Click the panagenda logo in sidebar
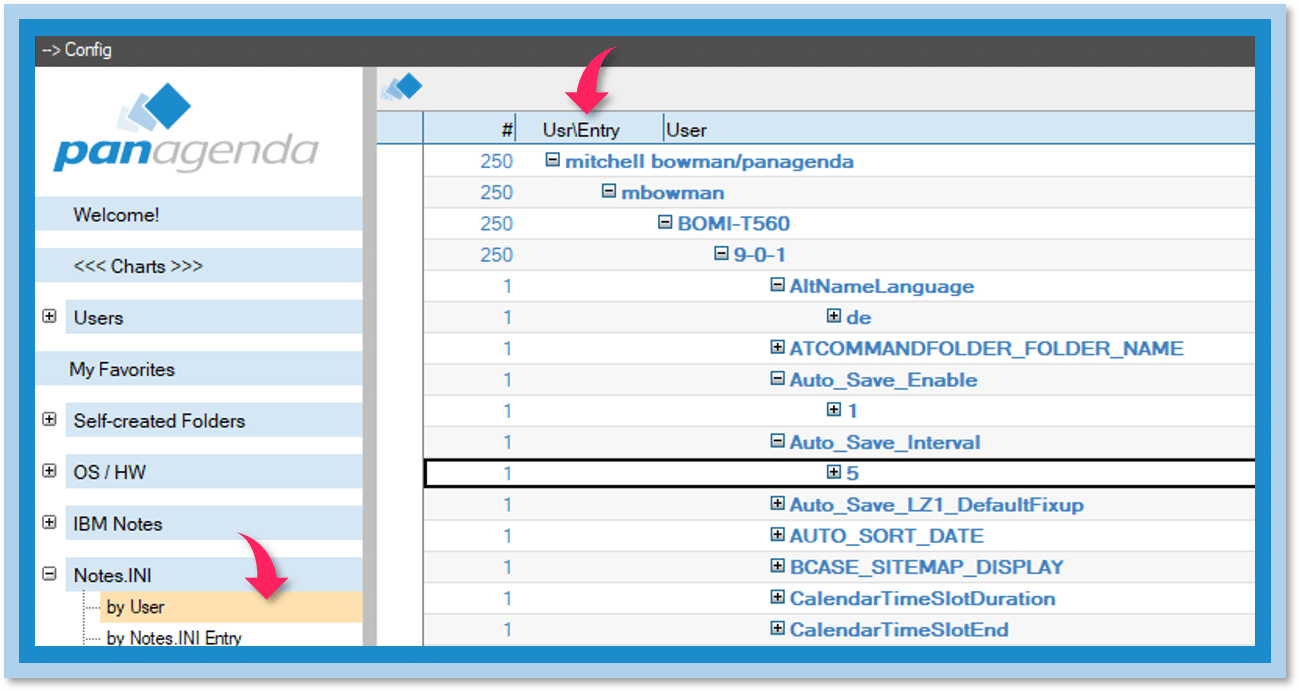This screenshot has width=1299, height=691. 185,131
